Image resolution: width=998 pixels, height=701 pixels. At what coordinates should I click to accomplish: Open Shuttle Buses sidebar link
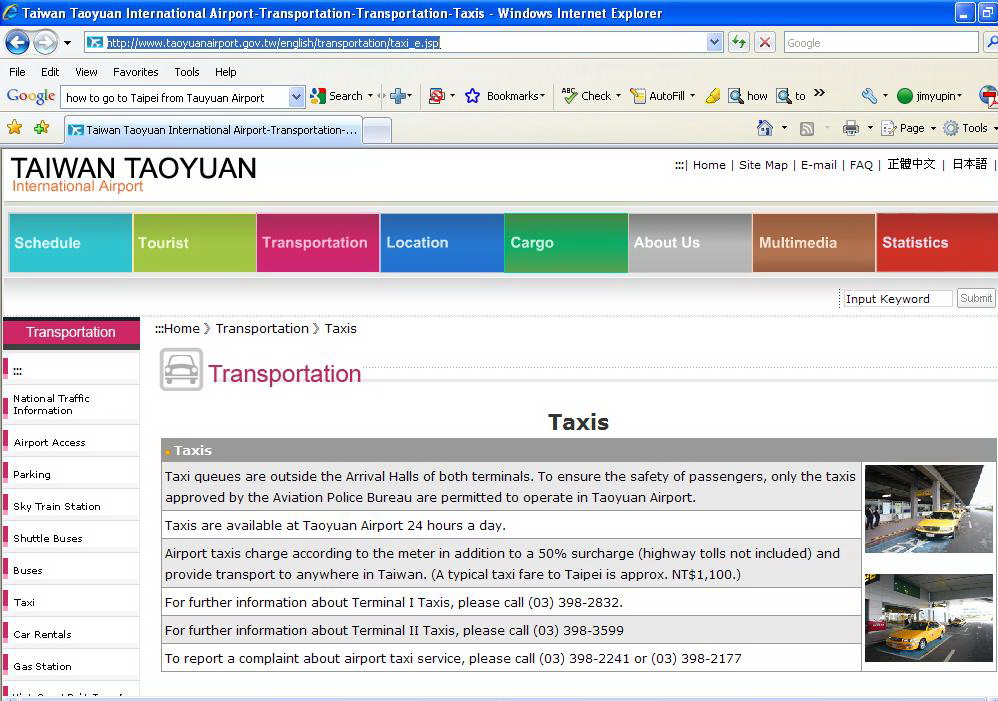pos(48,538)
